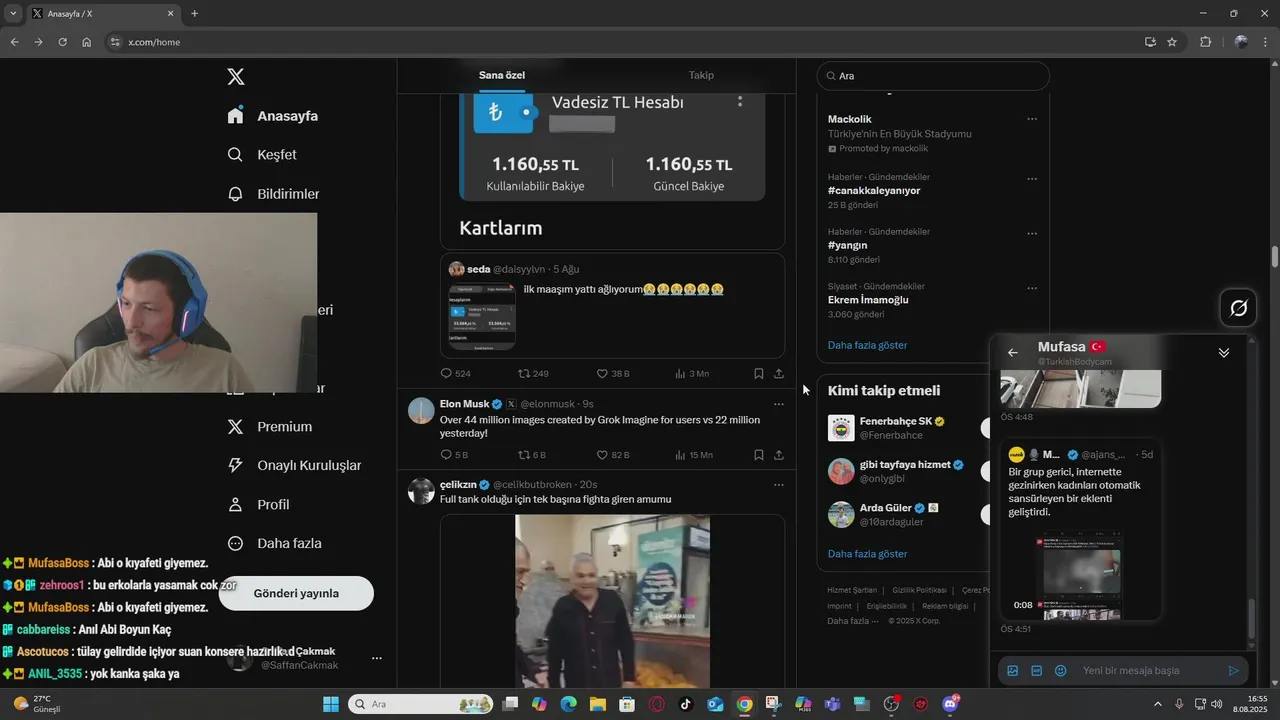Send the direct message
The width and height of the screenshot is (1280, 720).
click(1233, 671)
